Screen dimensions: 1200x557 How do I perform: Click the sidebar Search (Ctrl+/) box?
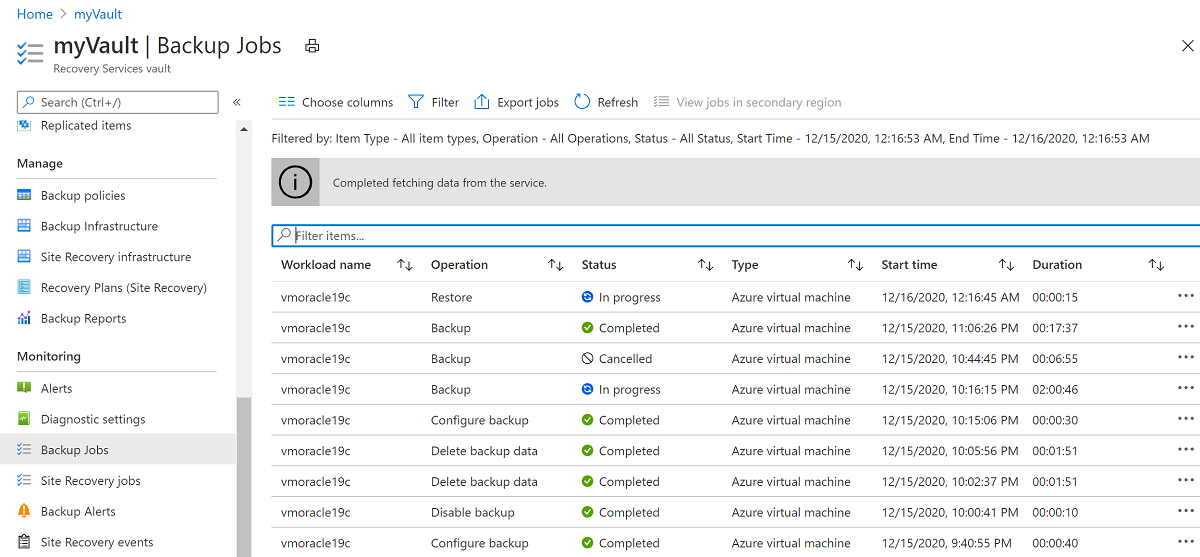point(118,102)
